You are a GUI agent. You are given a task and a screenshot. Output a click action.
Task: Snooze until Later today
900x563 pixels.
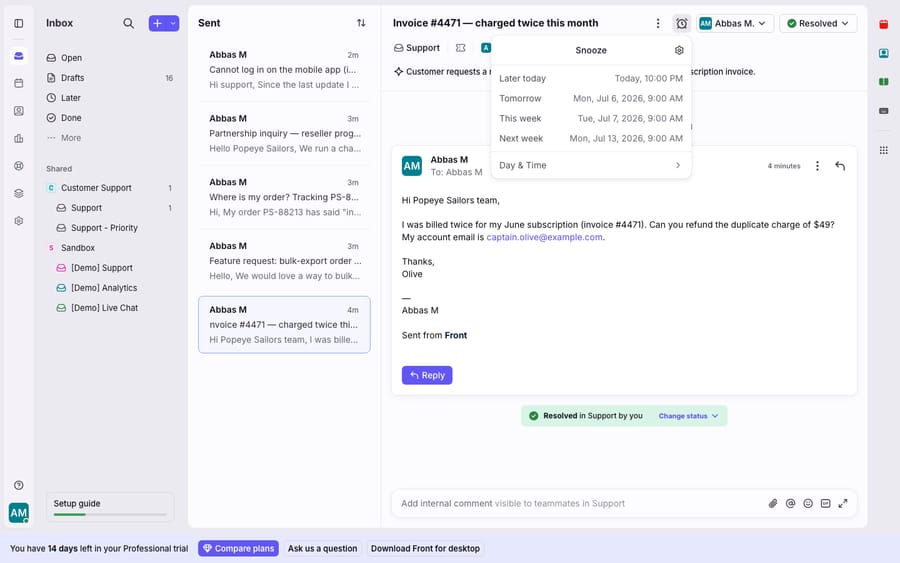pos(591,79)
